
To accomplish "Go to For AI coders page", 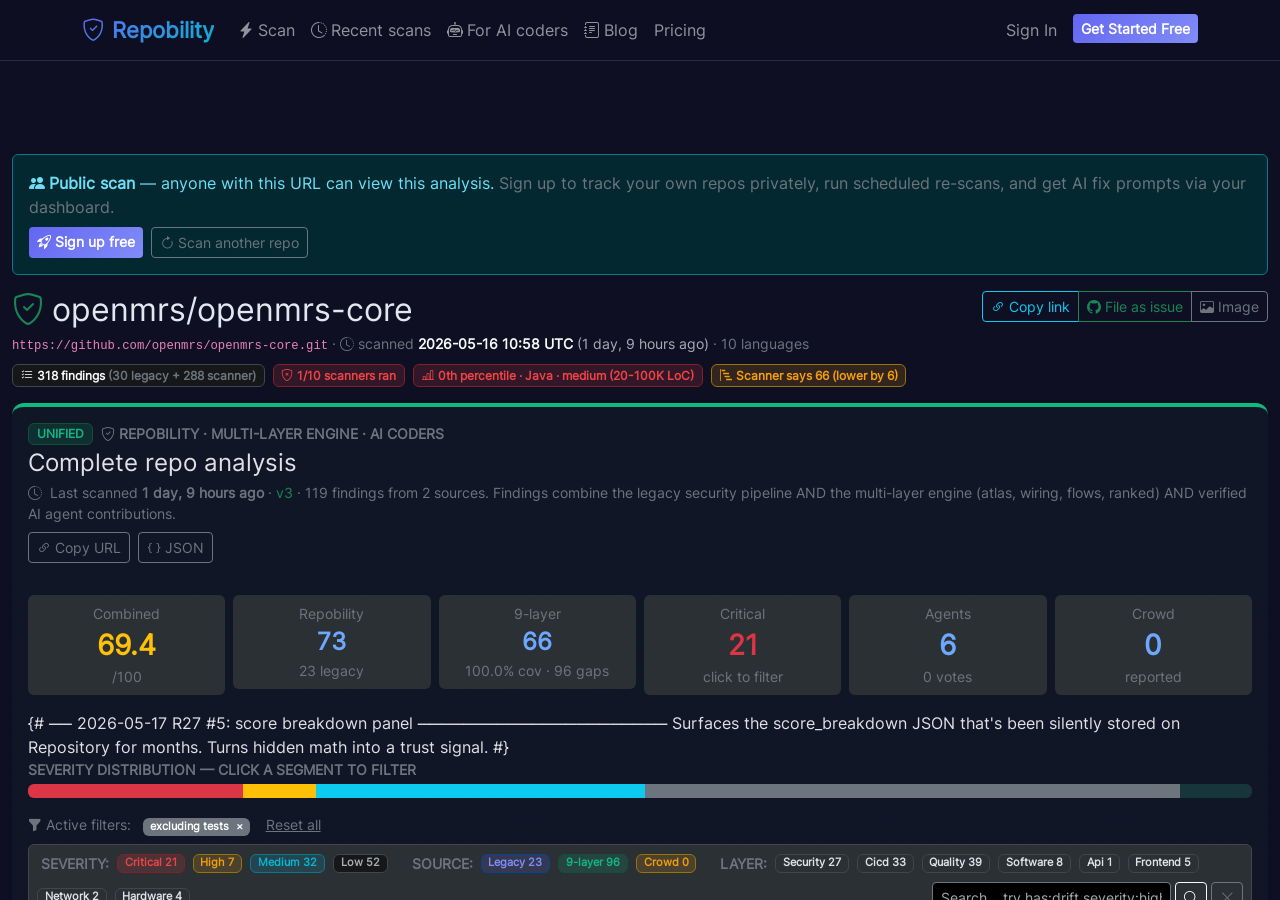I will click(507, 30).
